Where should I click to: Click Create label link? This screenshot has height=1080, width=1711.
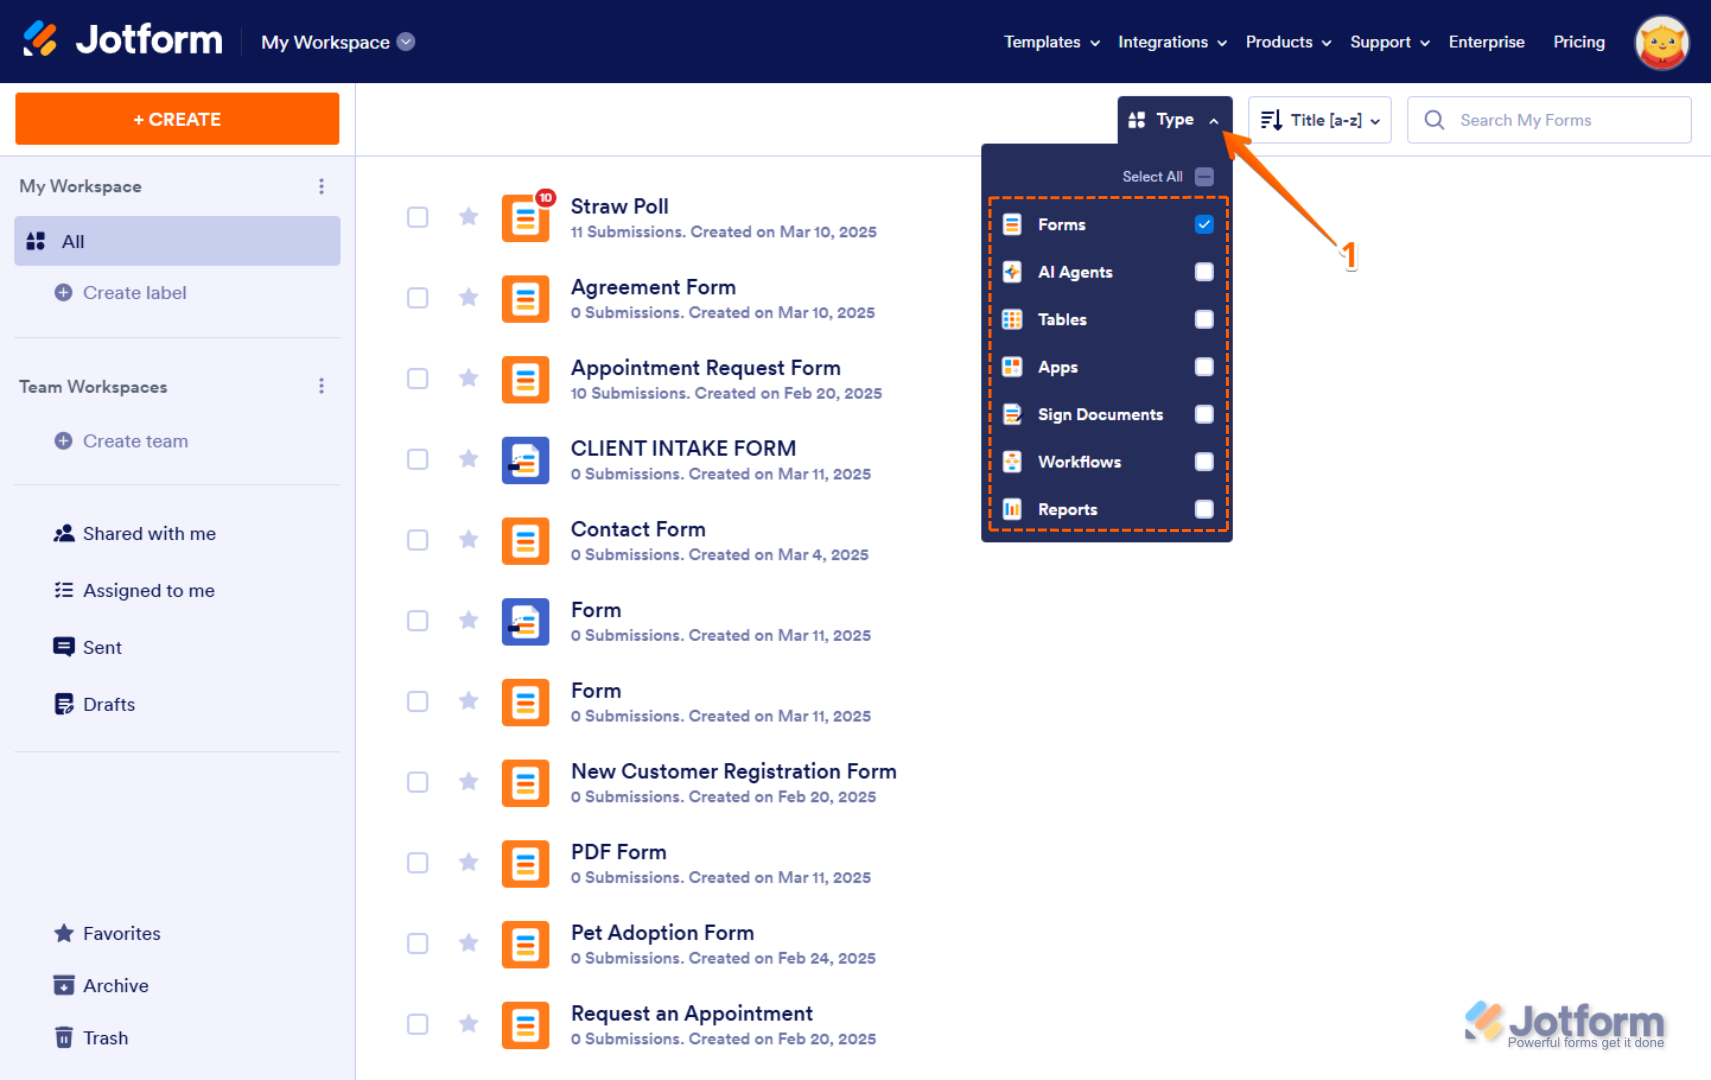click(x=121, y=293)
